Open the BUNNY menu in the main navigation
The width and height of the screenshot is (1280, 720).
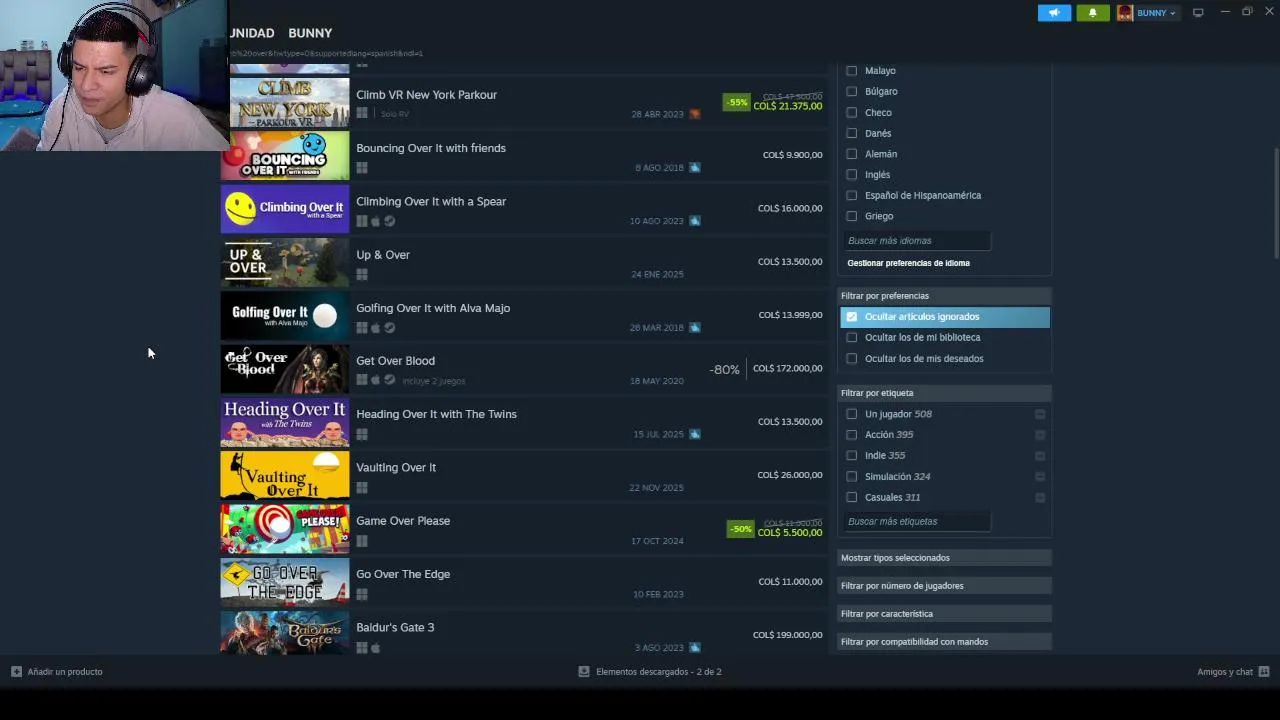[x=310, y=33]
